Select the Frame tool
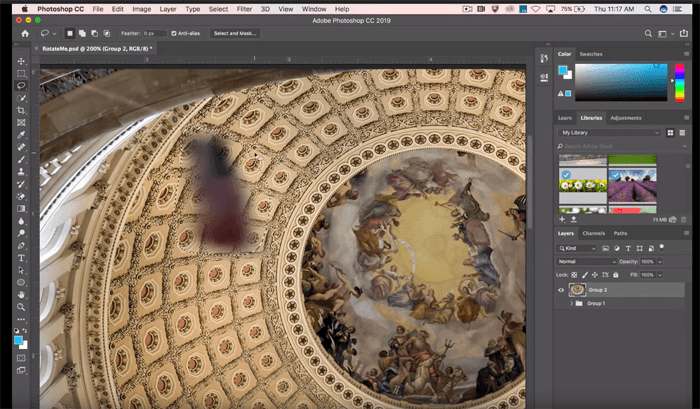 coord(21,122)
